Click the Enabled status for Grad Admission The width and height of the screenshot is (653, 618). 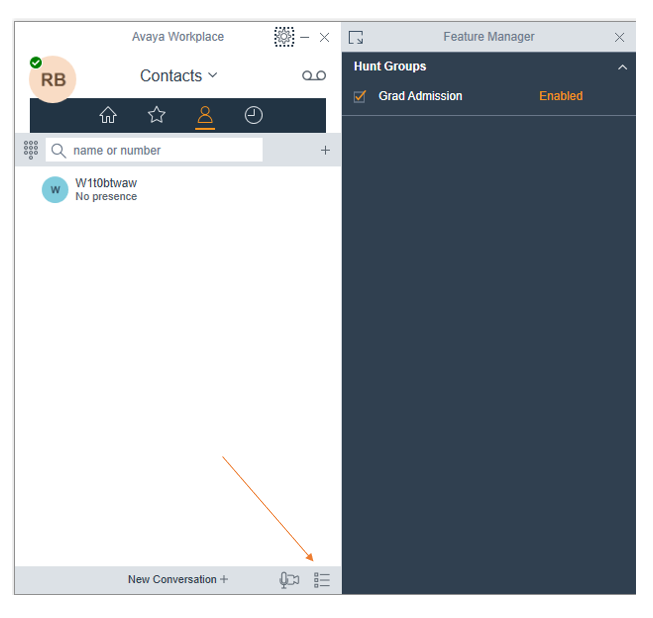click(561, 96)
